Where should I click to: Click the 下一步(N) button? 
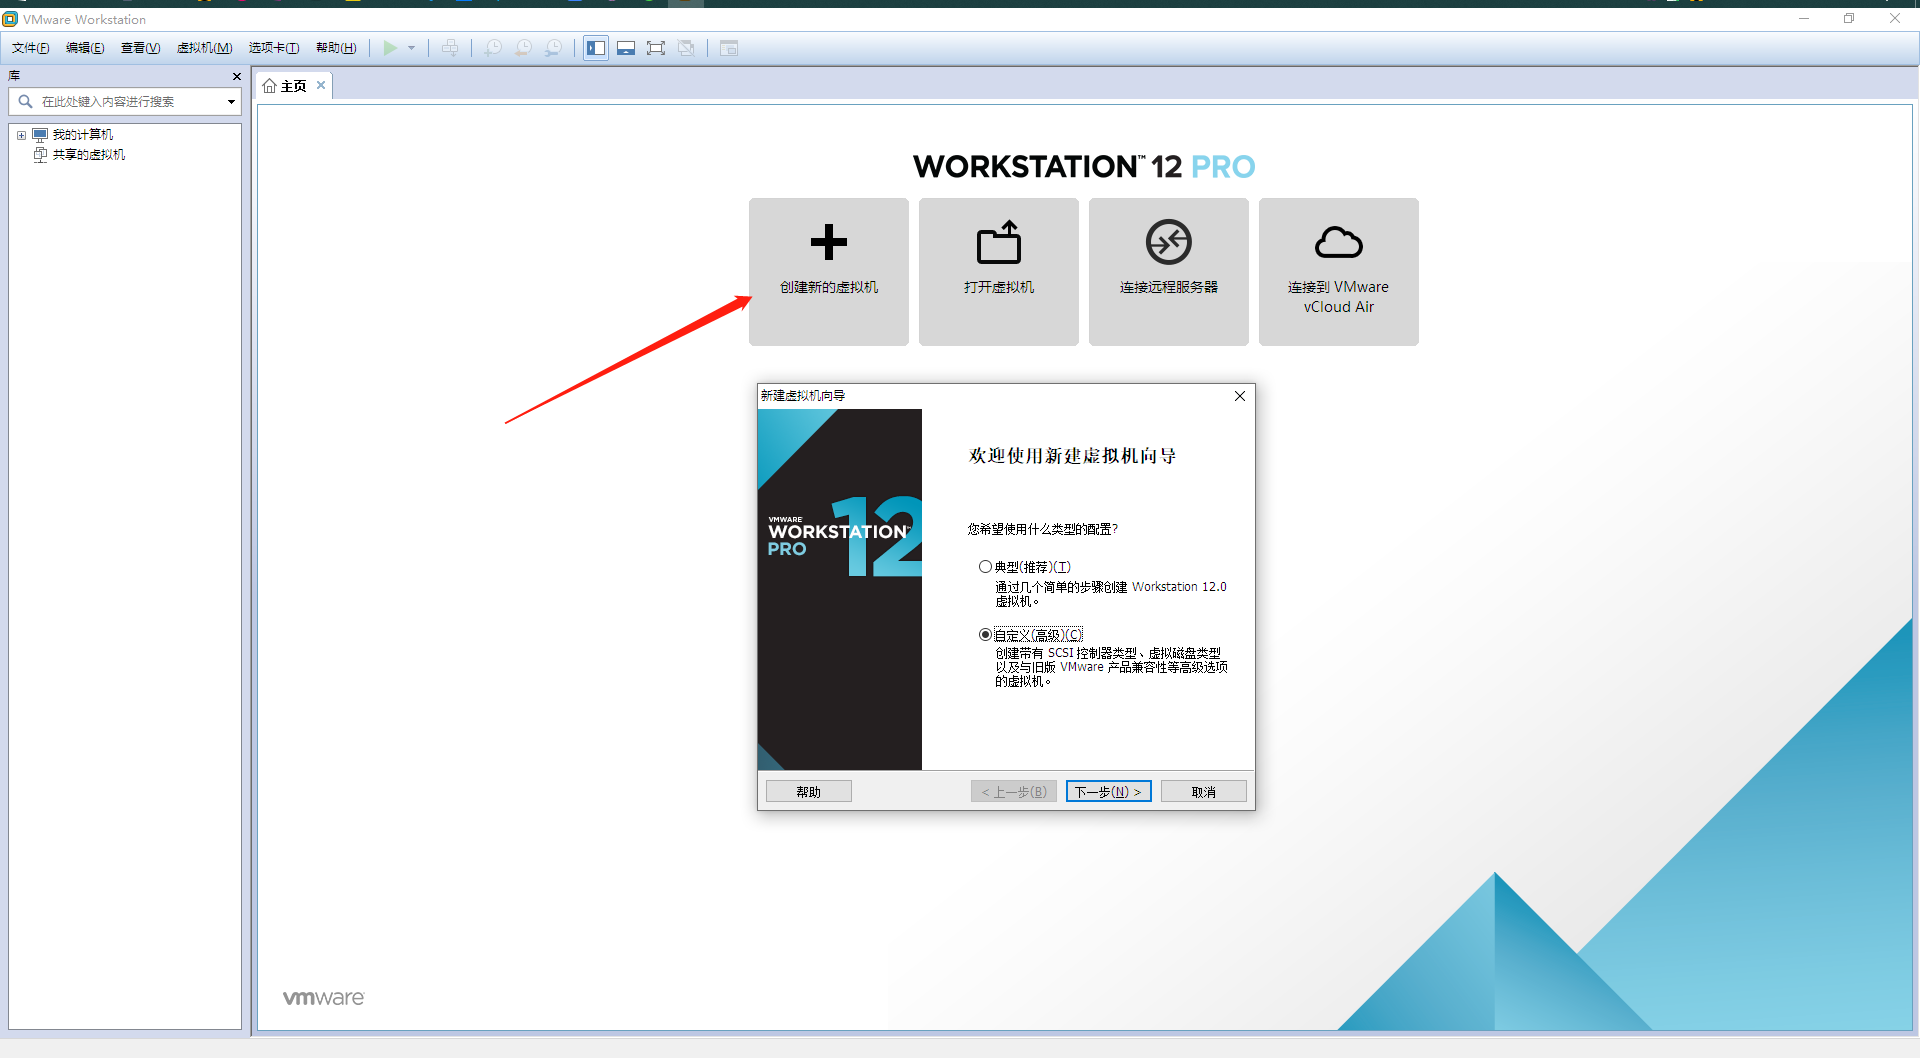coord(1109,792)
